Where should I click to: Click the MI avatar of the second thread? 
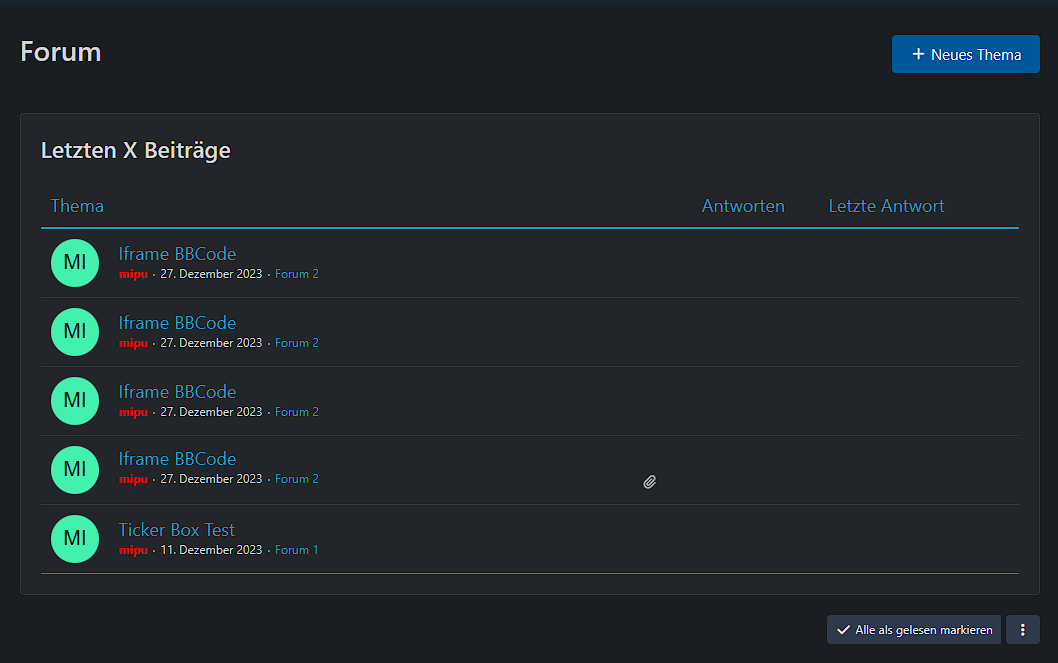coord(75,332)
